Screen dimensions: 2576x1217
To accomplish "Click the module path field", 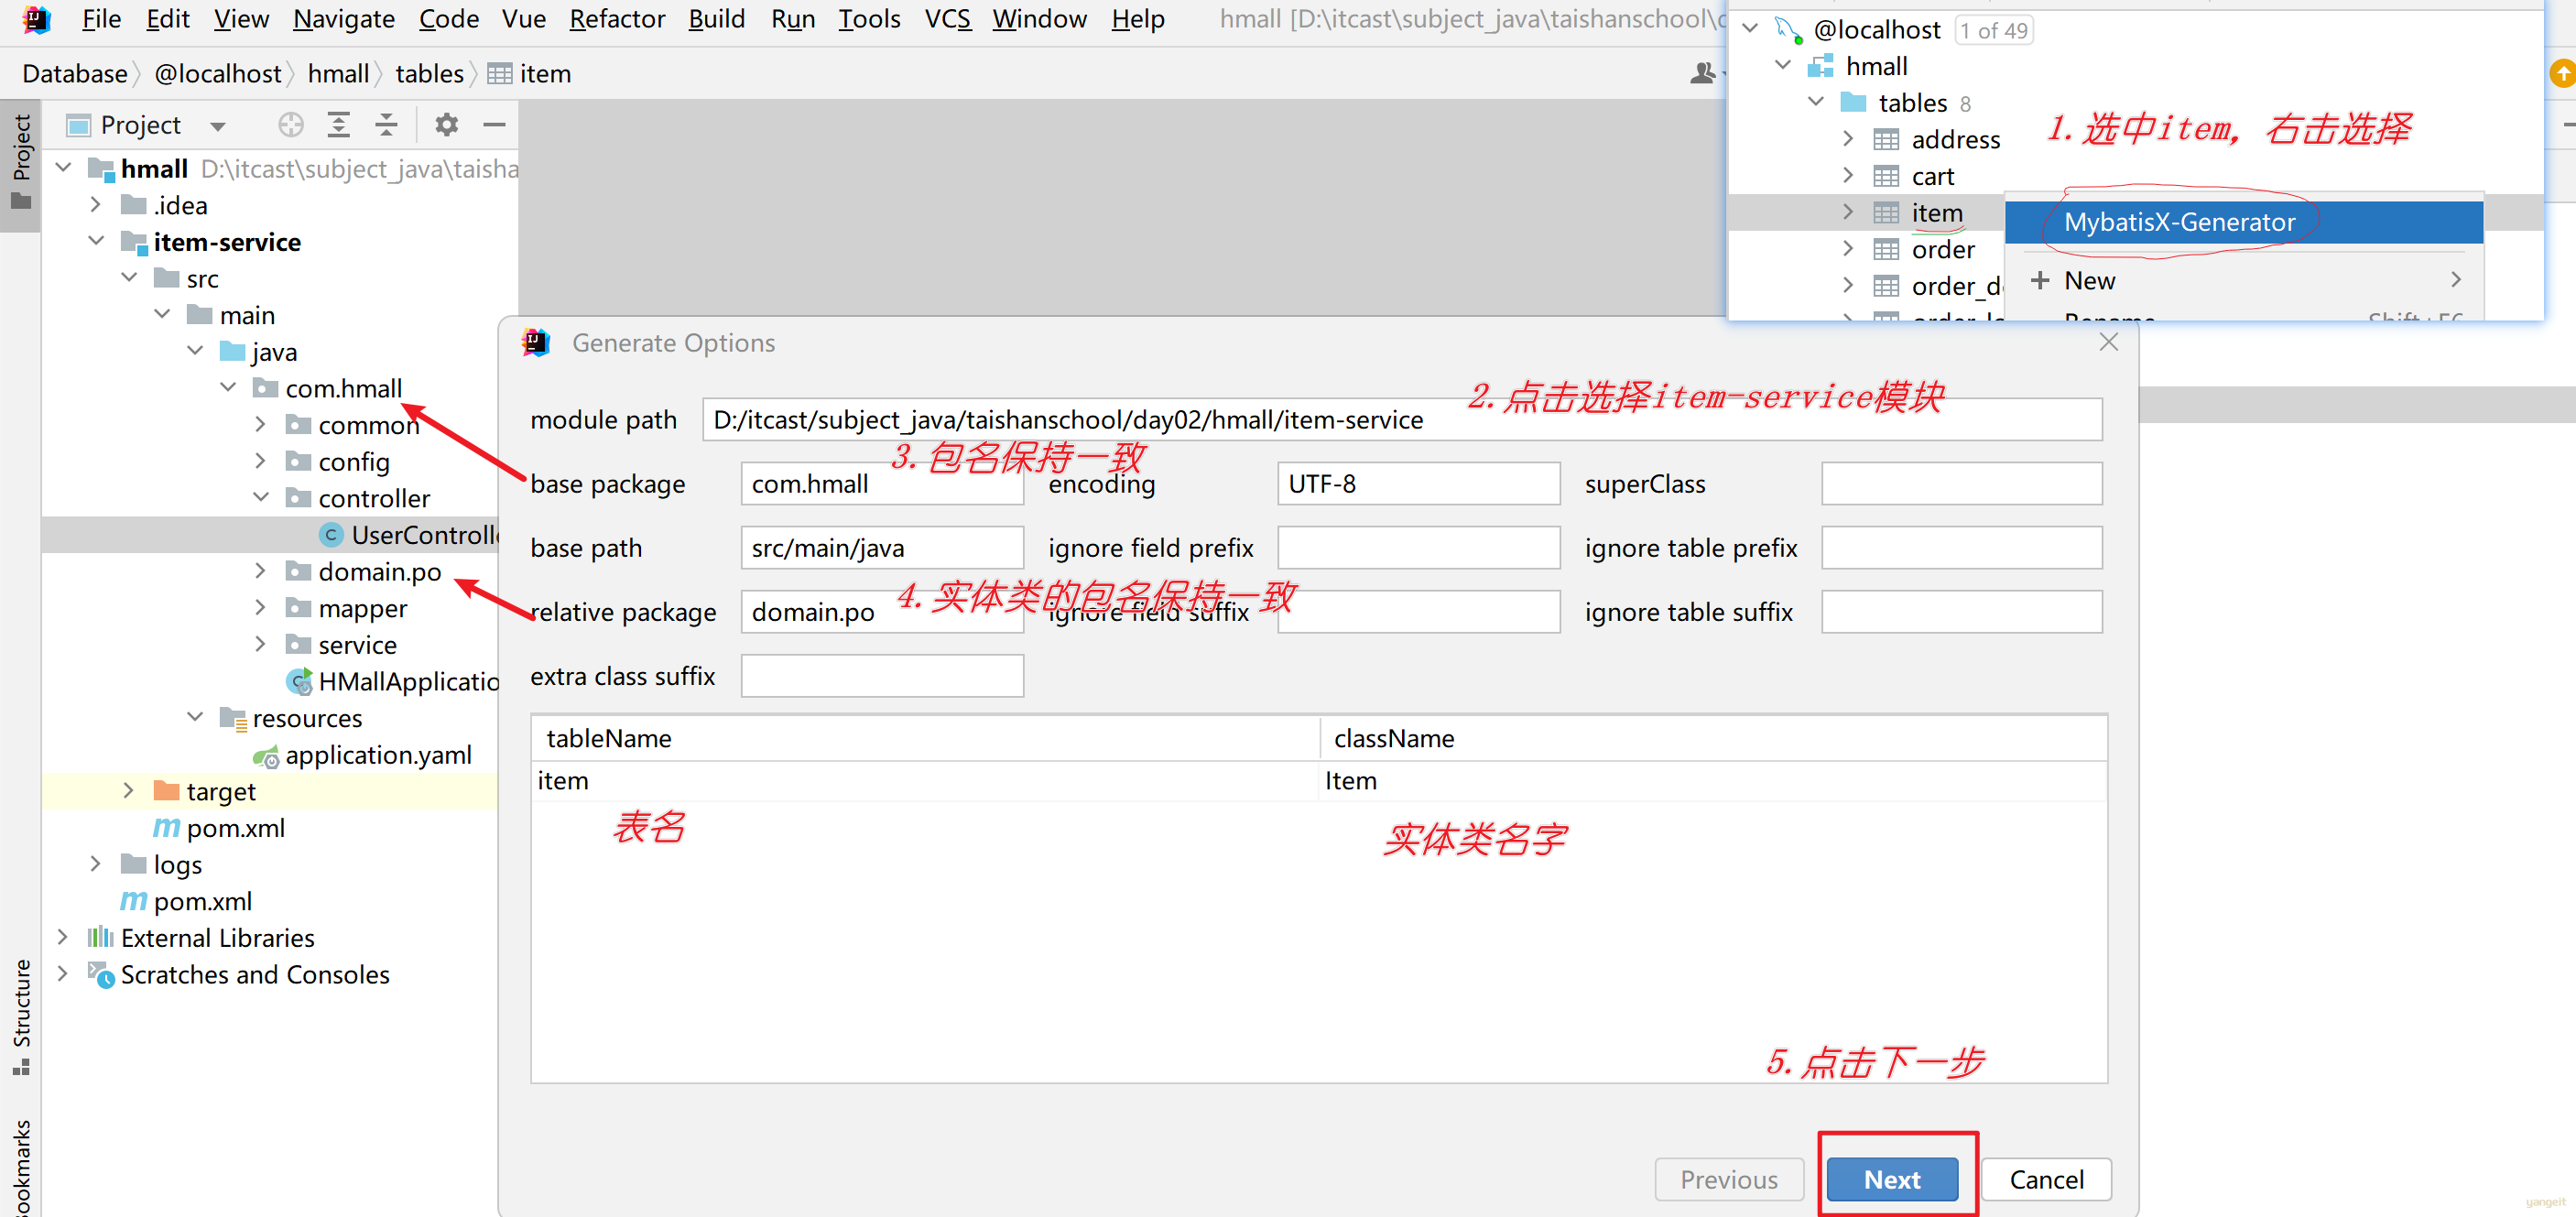I will pyautogui.click(x=1401, y=420).
